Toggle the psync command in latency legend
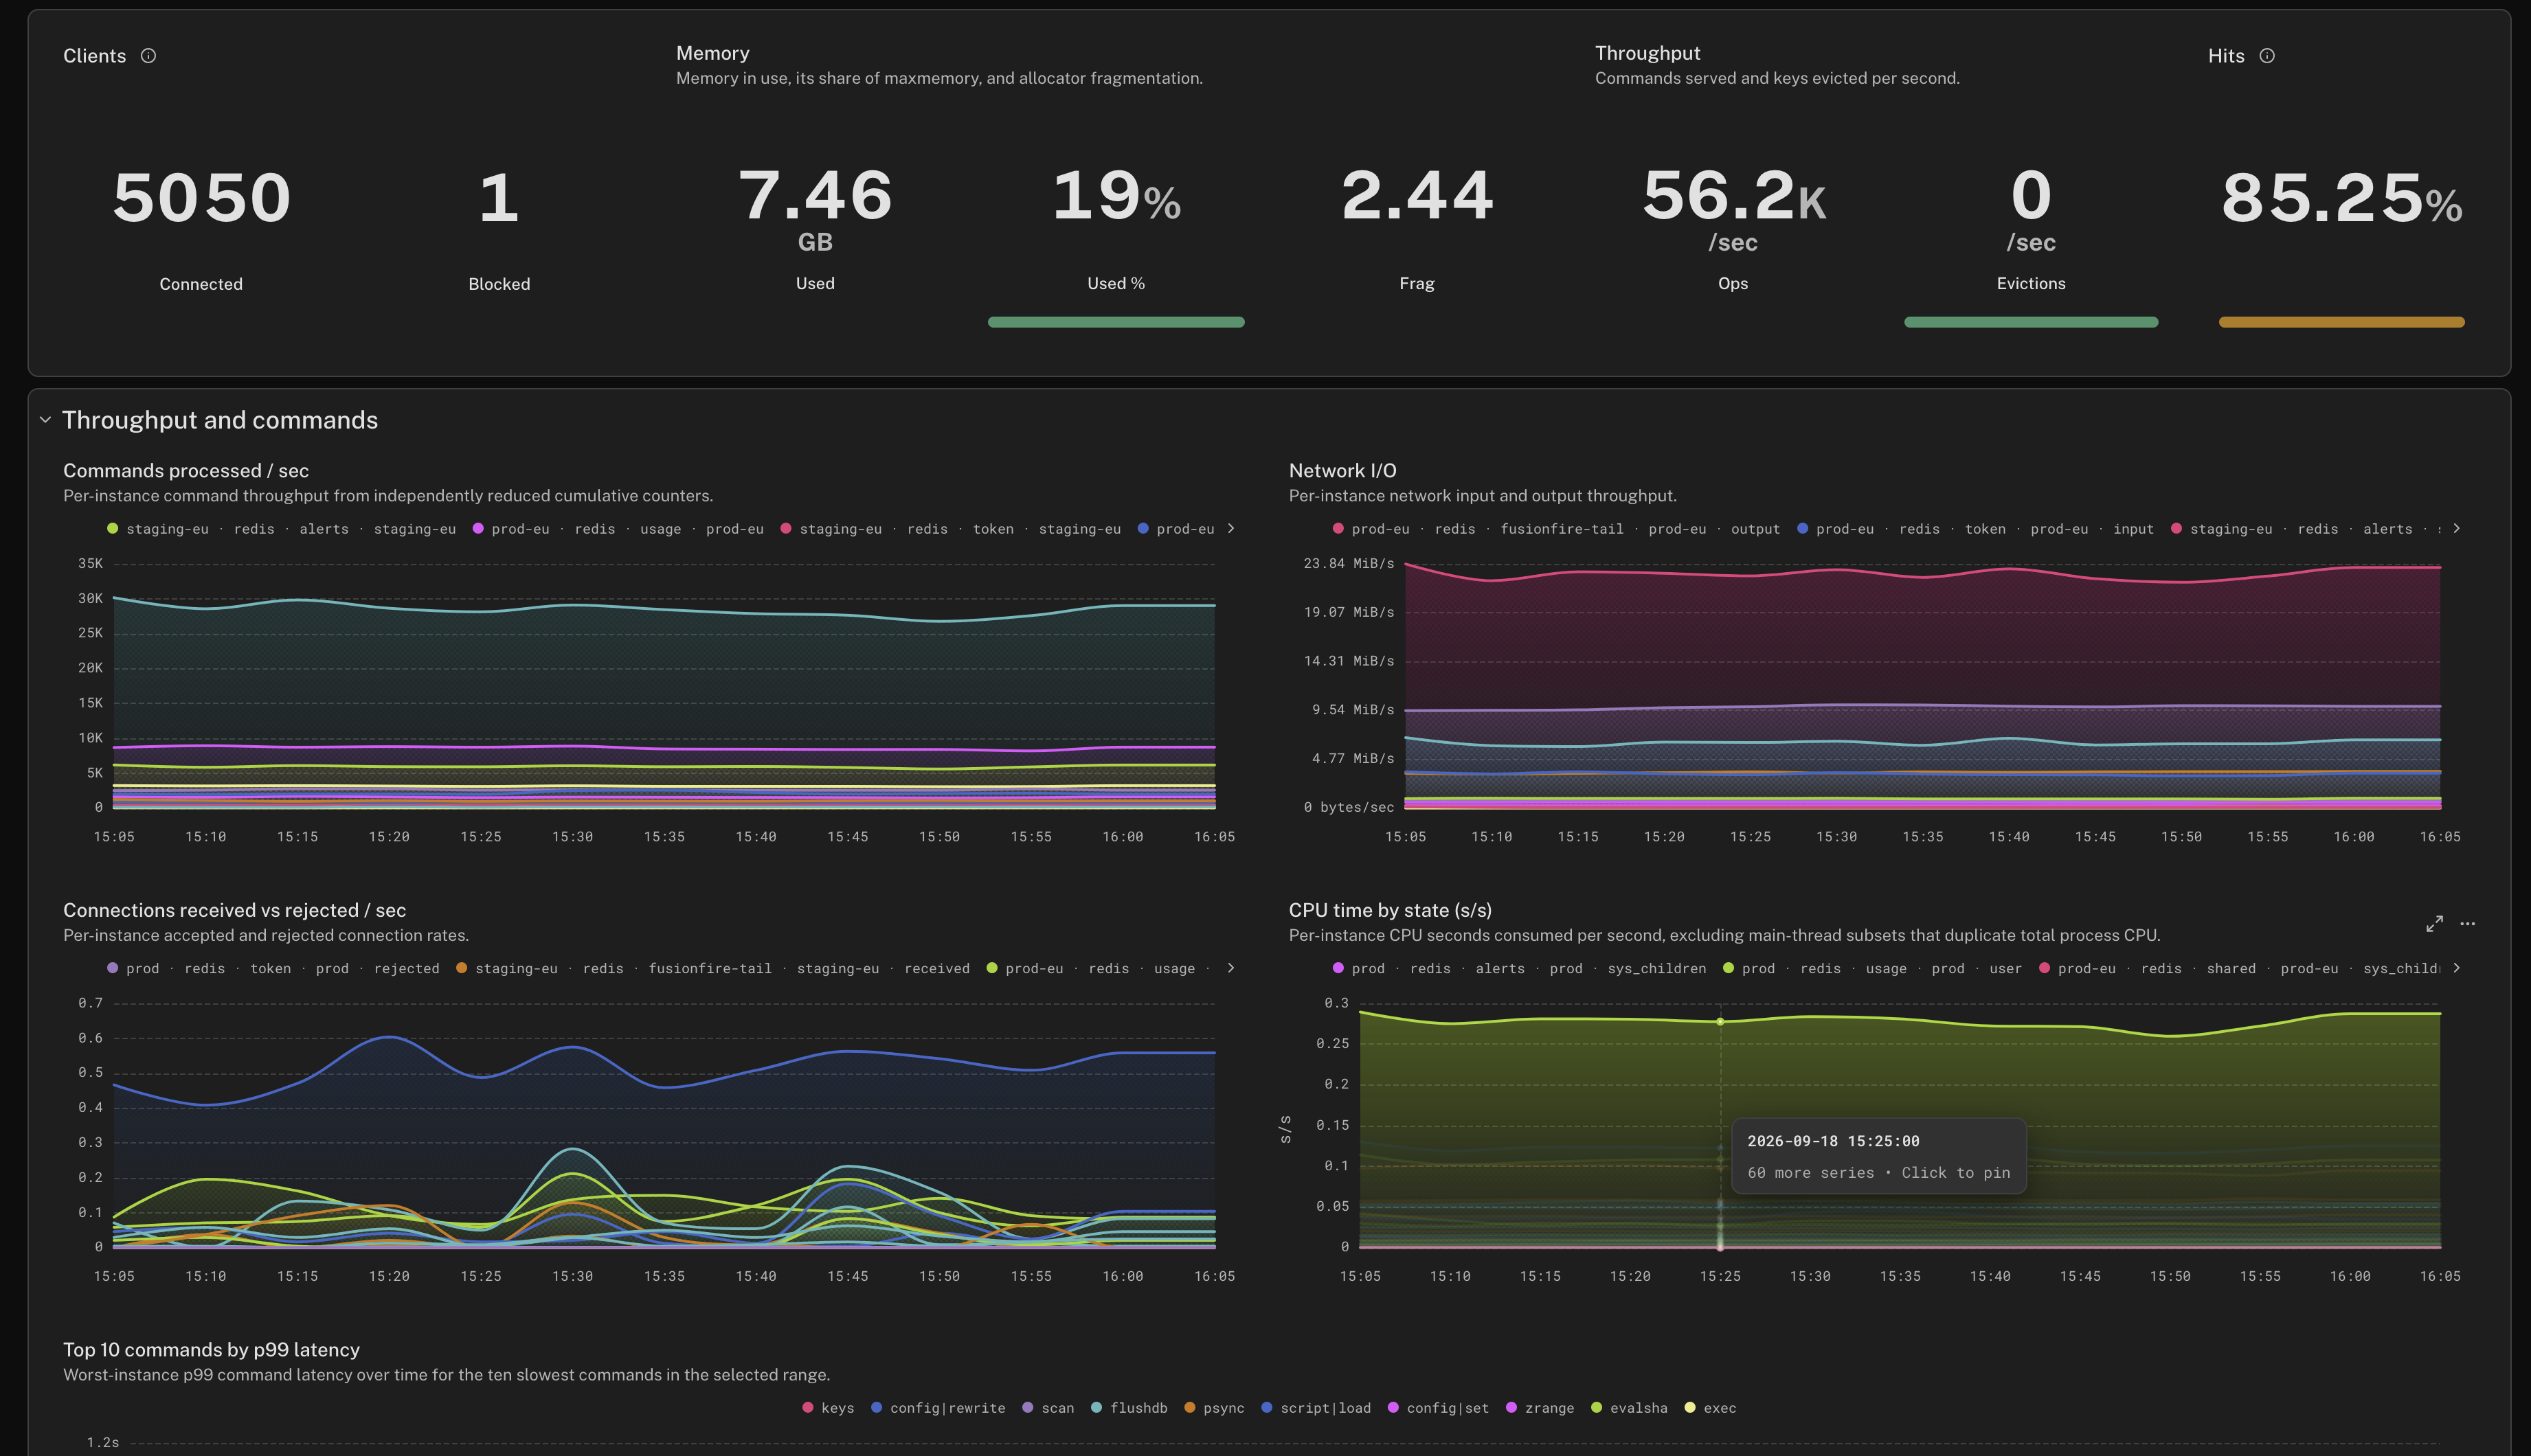This screenshot has width=2531, height=1456. coord(1214,1408)
